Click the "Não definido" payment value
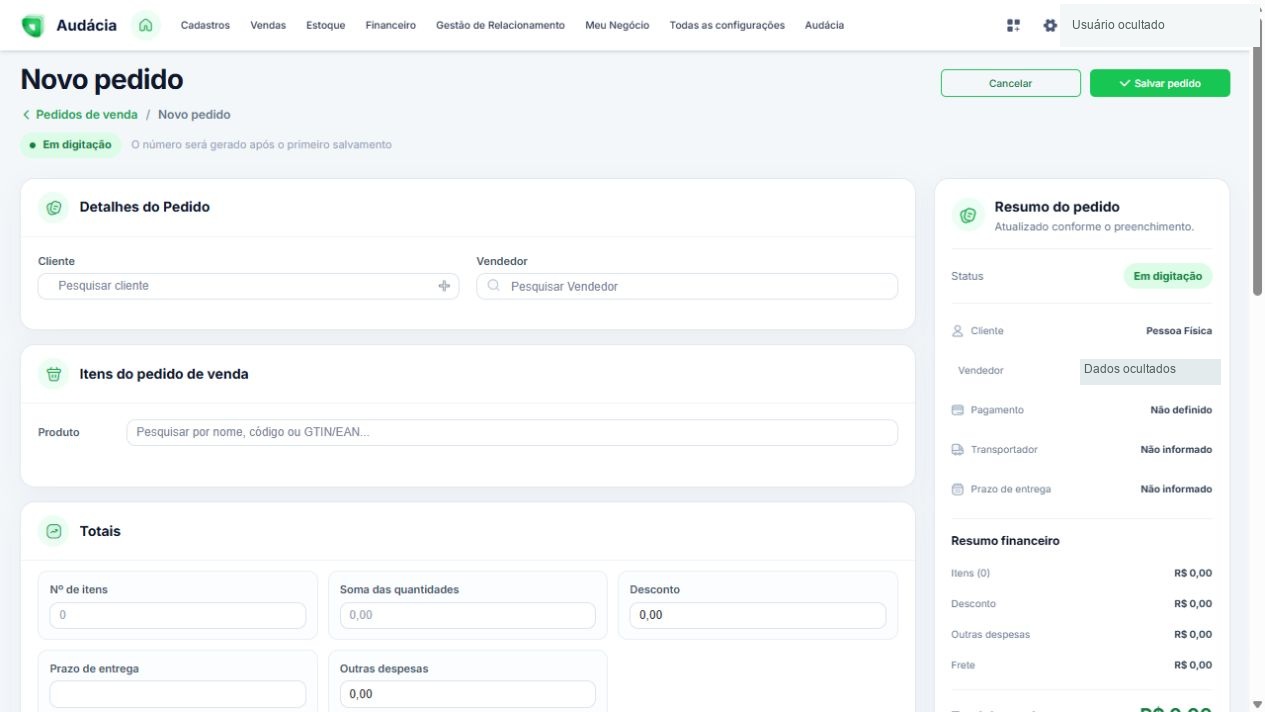 (1181, 410)
